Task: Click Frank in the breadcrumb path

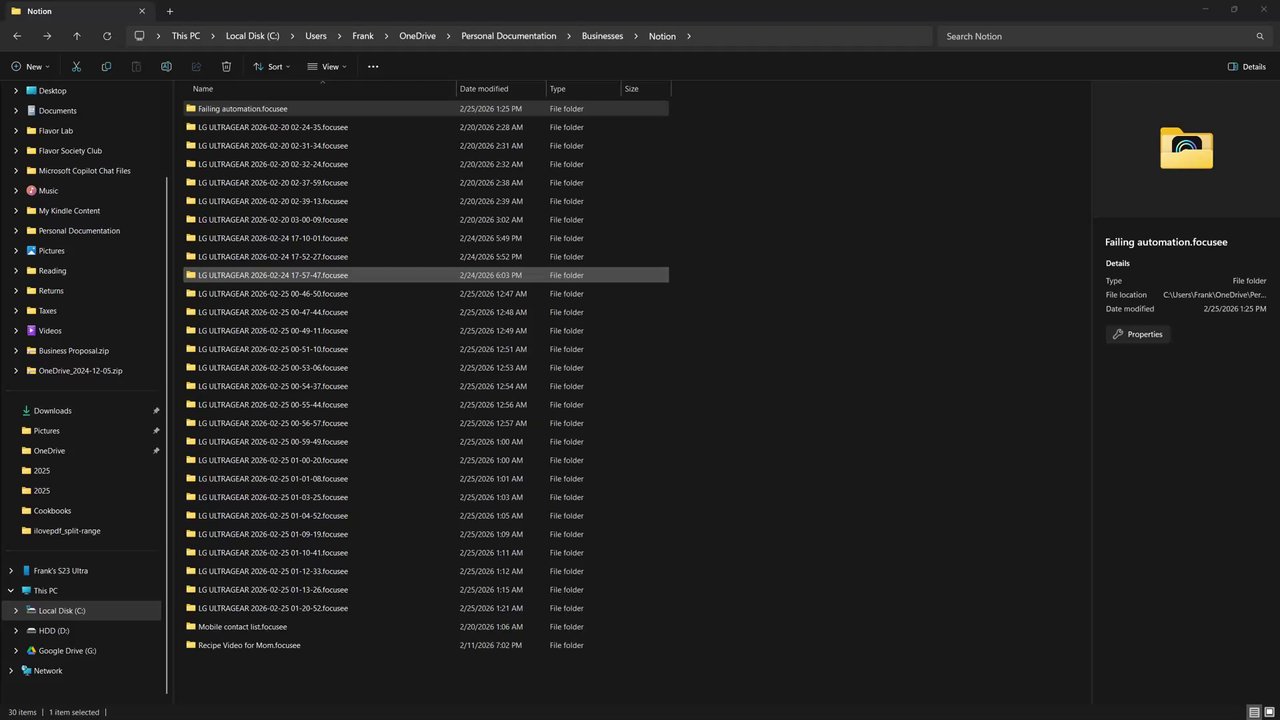Action: [363, 36]
